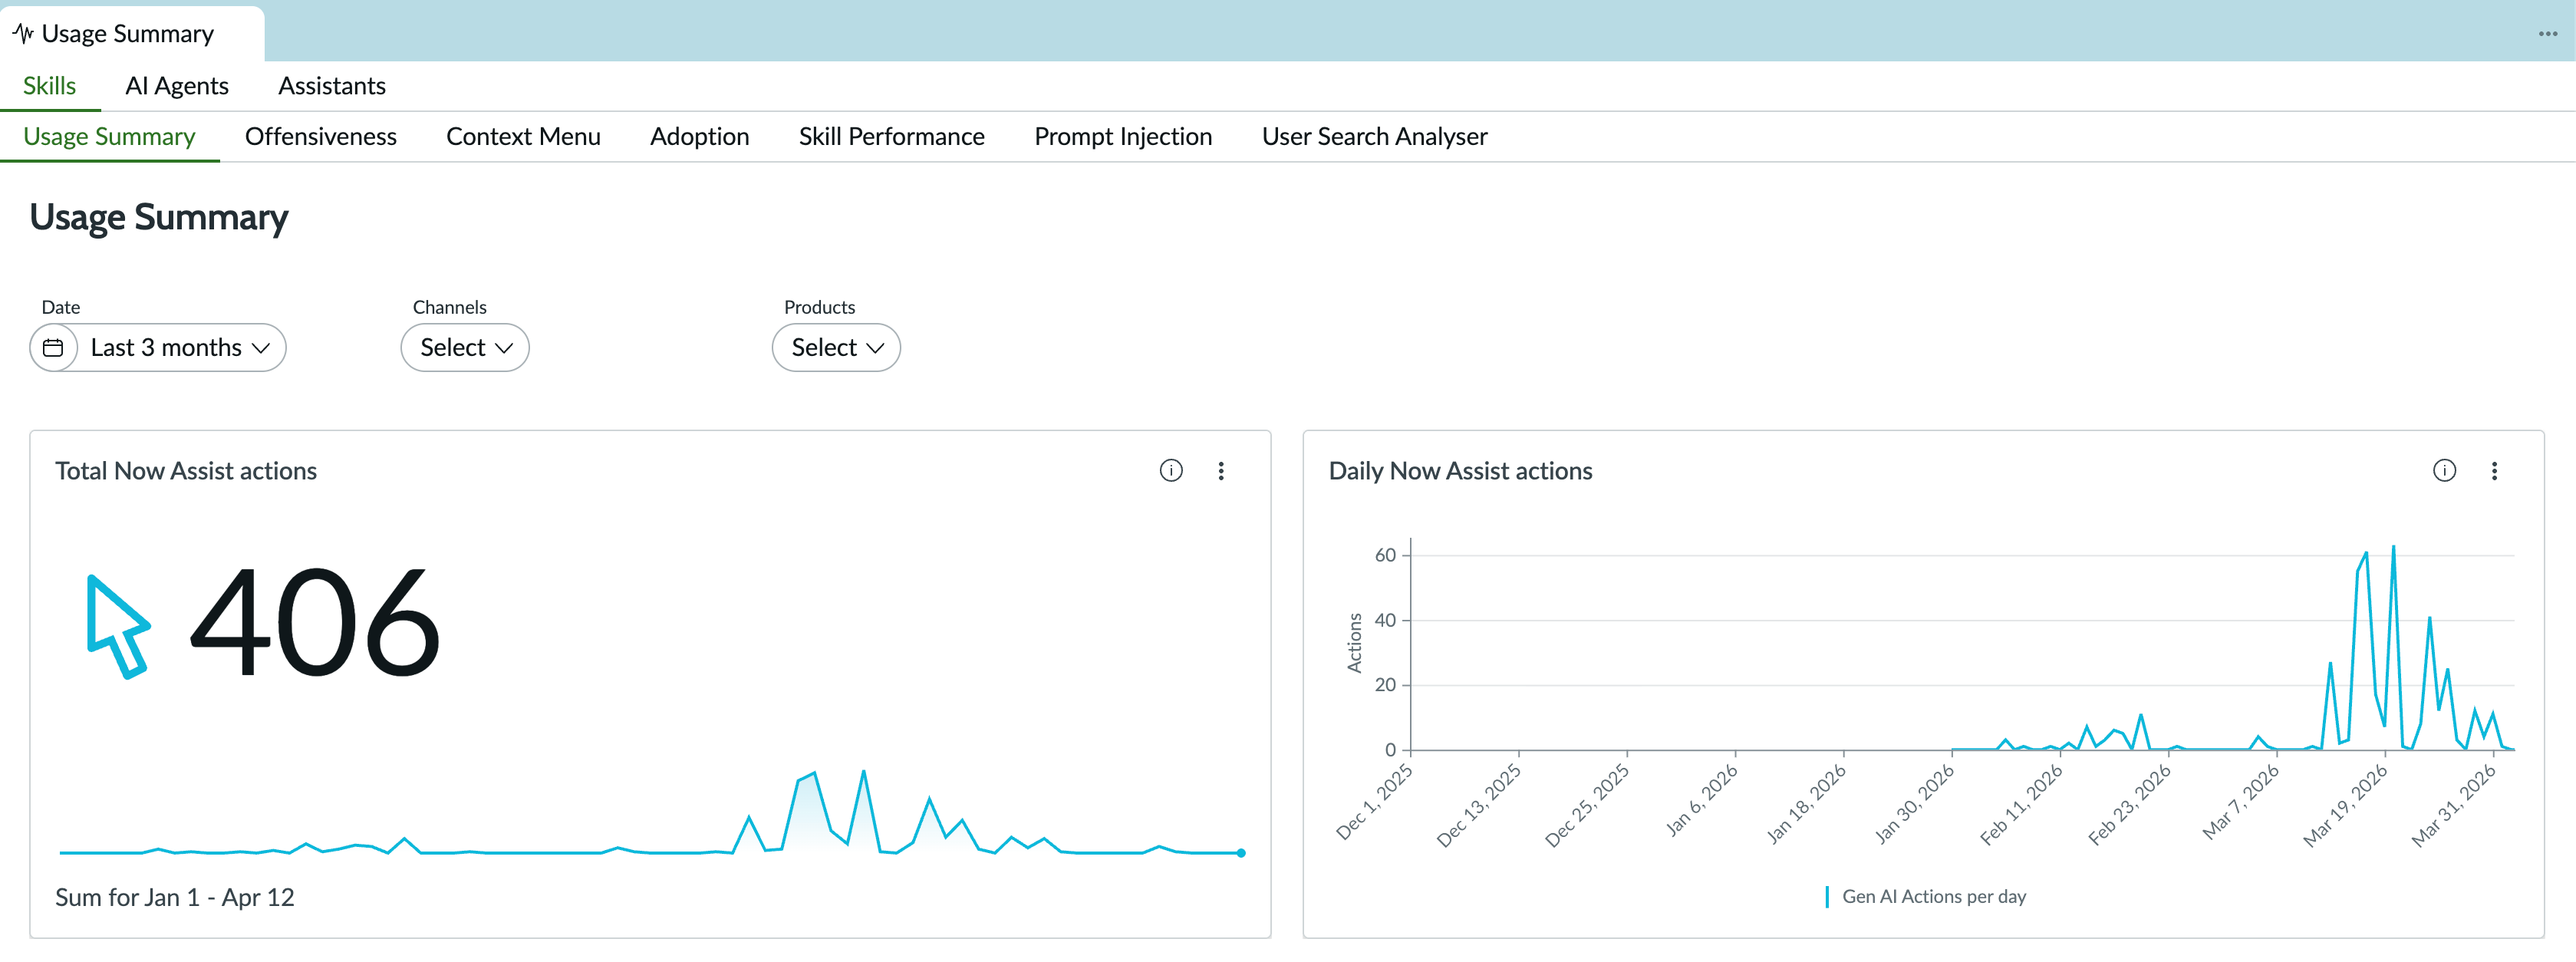Click the Total Now Assist actions title

pyautogui.click(x=186, y=471)
